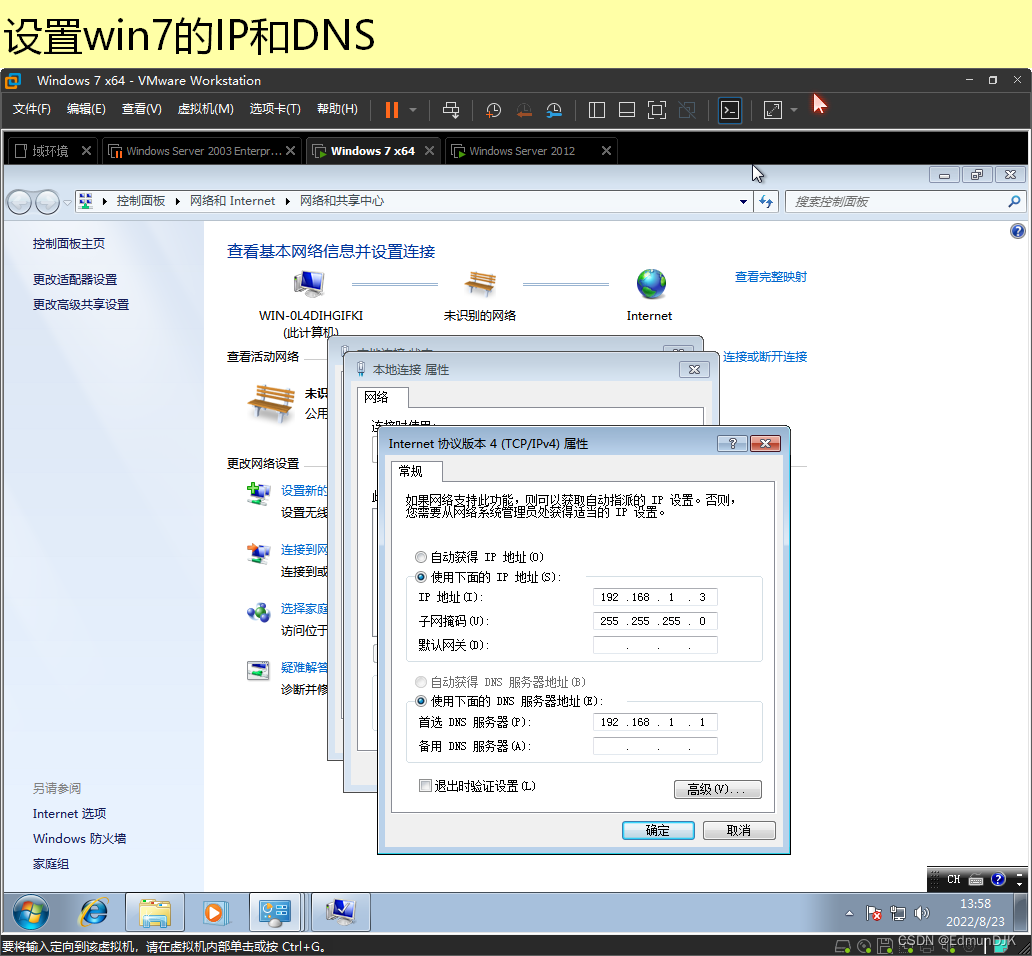1032x956 pixels.
Task: Open Windows Media Player taskbar icon
Action: point(214,913)
